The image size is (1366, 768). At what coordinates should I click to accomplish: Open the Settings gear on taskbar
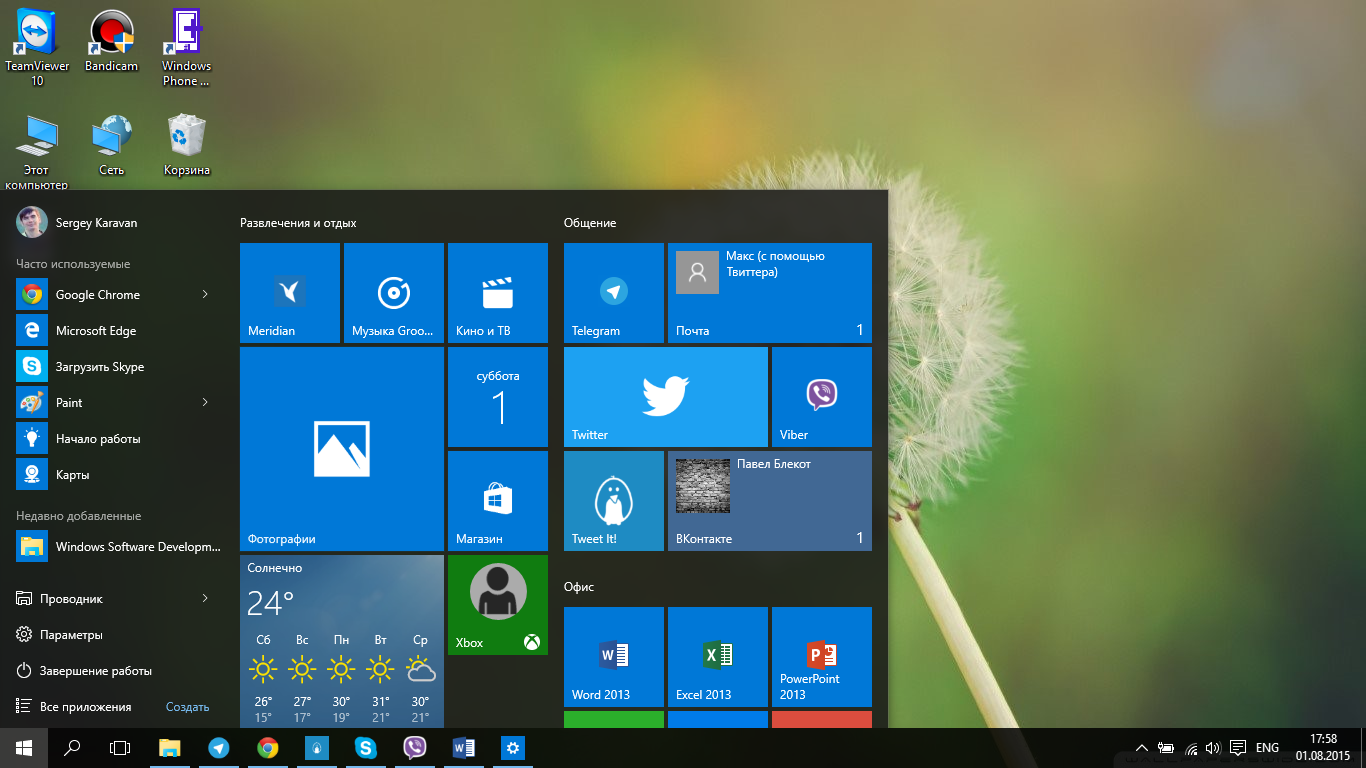pyautogui.click(x=513, y=747)
